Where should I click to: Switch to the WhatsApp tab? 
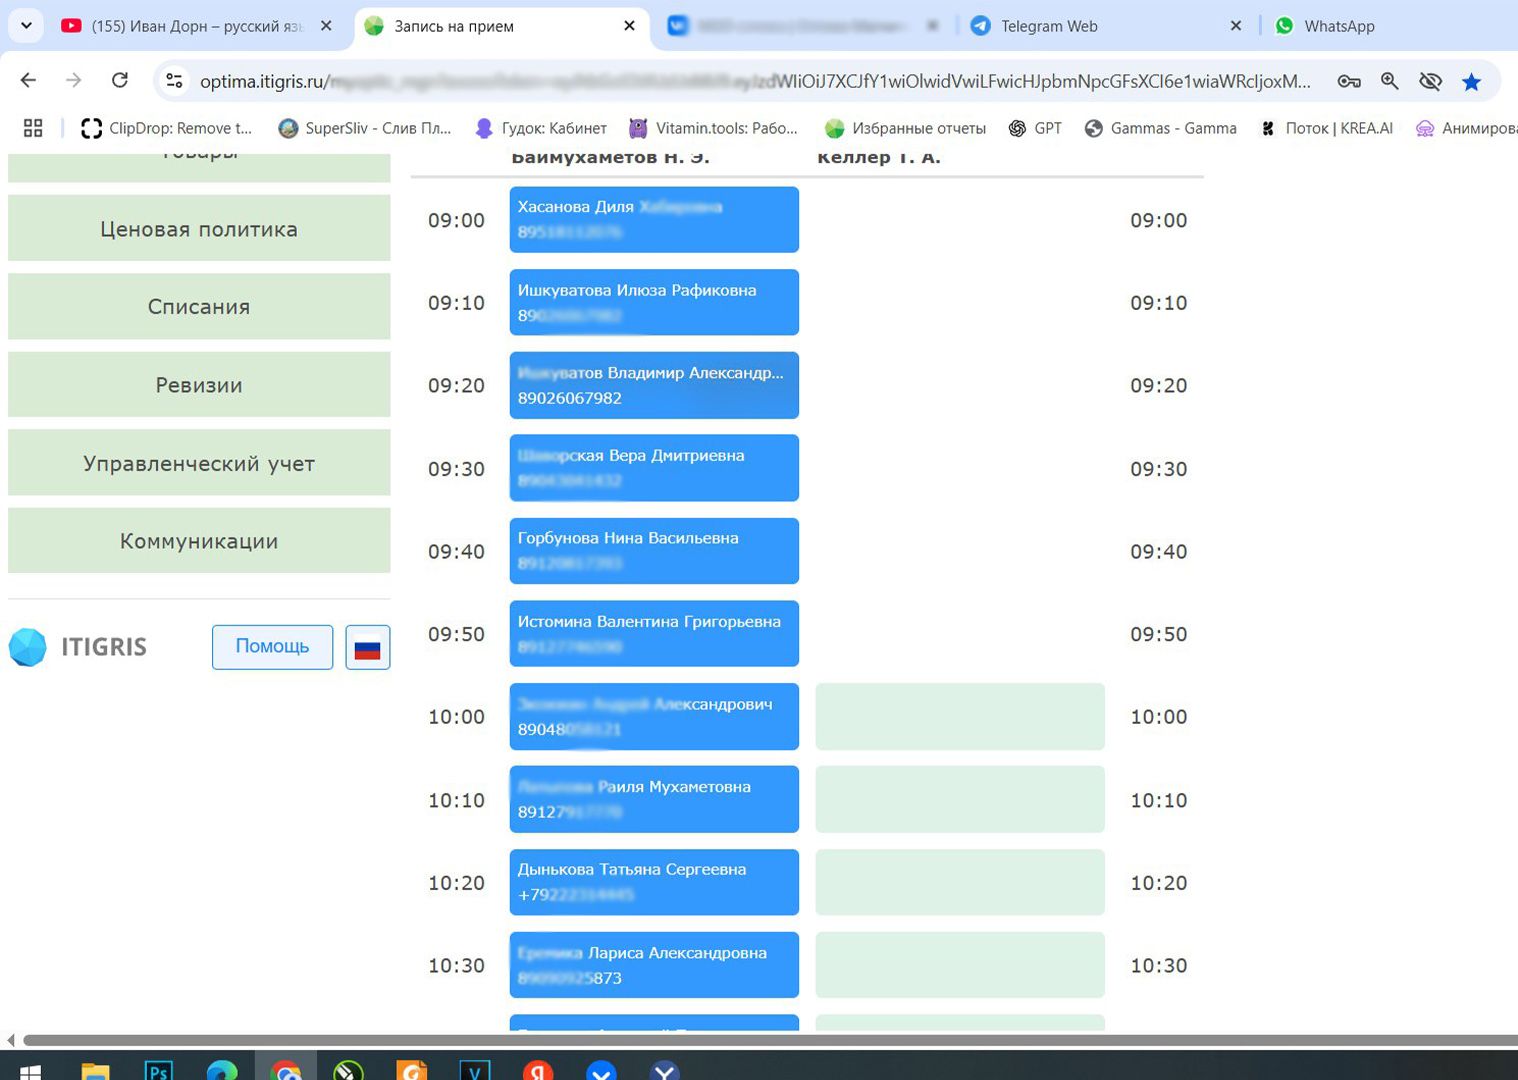coord(1338,27)
